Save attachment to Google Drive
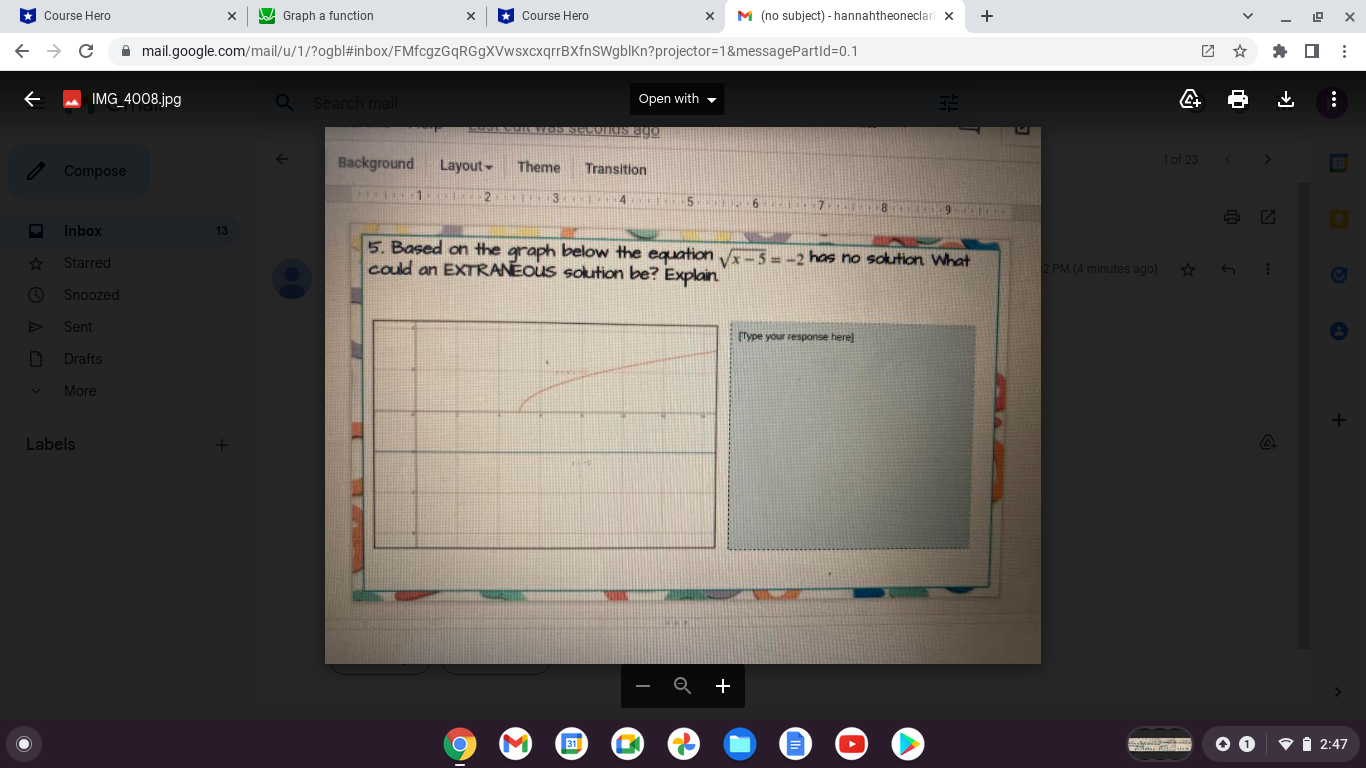The image size is (1366, 768). click(x=1189, y=99)
